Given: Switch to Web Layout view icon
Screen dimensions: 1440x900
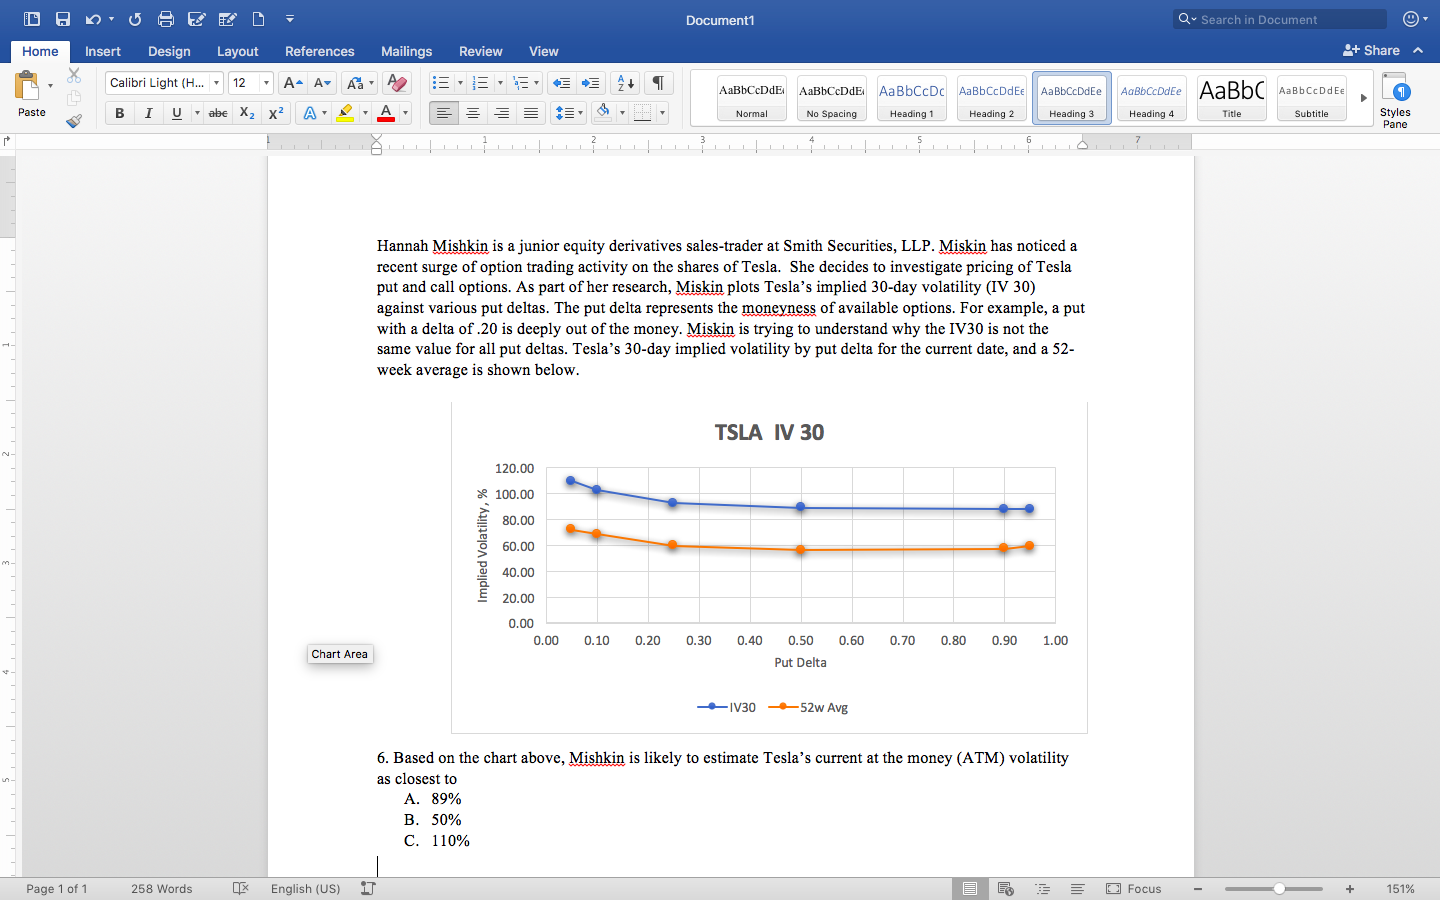Looking at the screenshot, I should click(x=1006, y=888).
